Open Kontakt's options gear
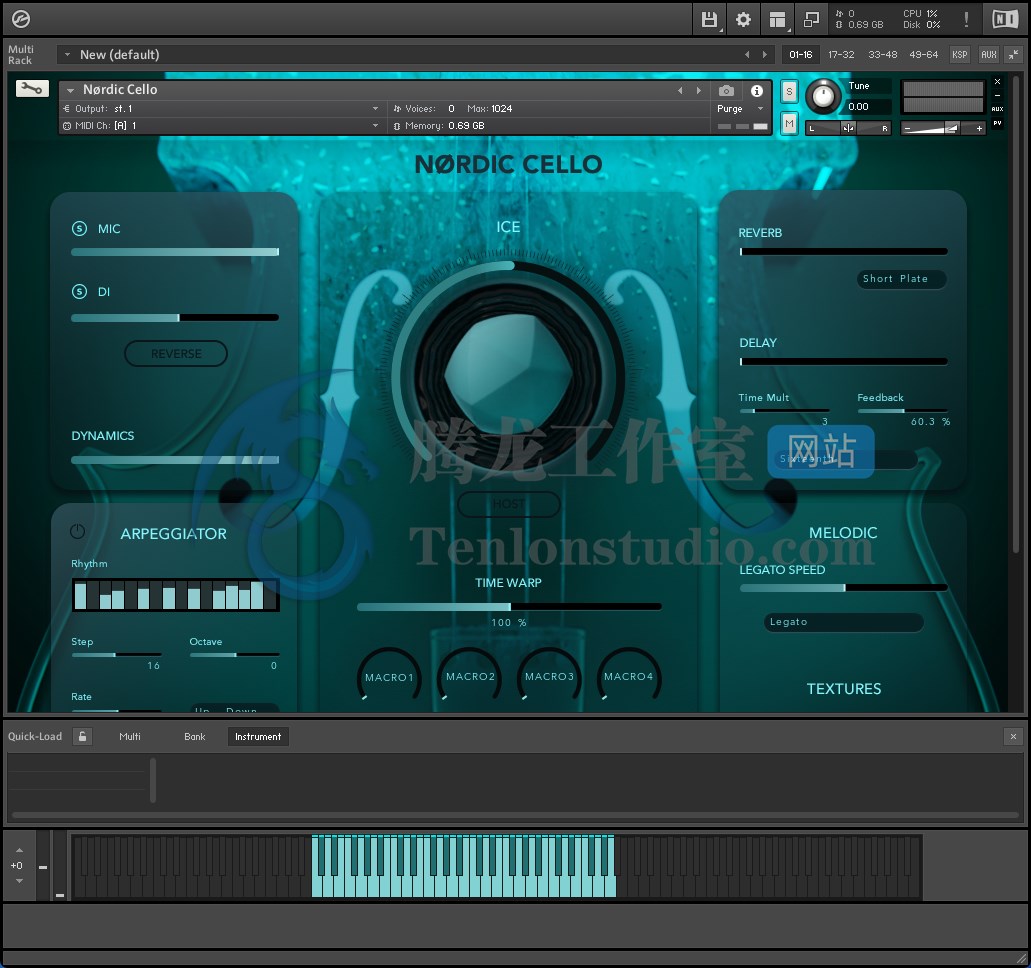This screenshot has width=1031, height=968. (x=742, y=19)
